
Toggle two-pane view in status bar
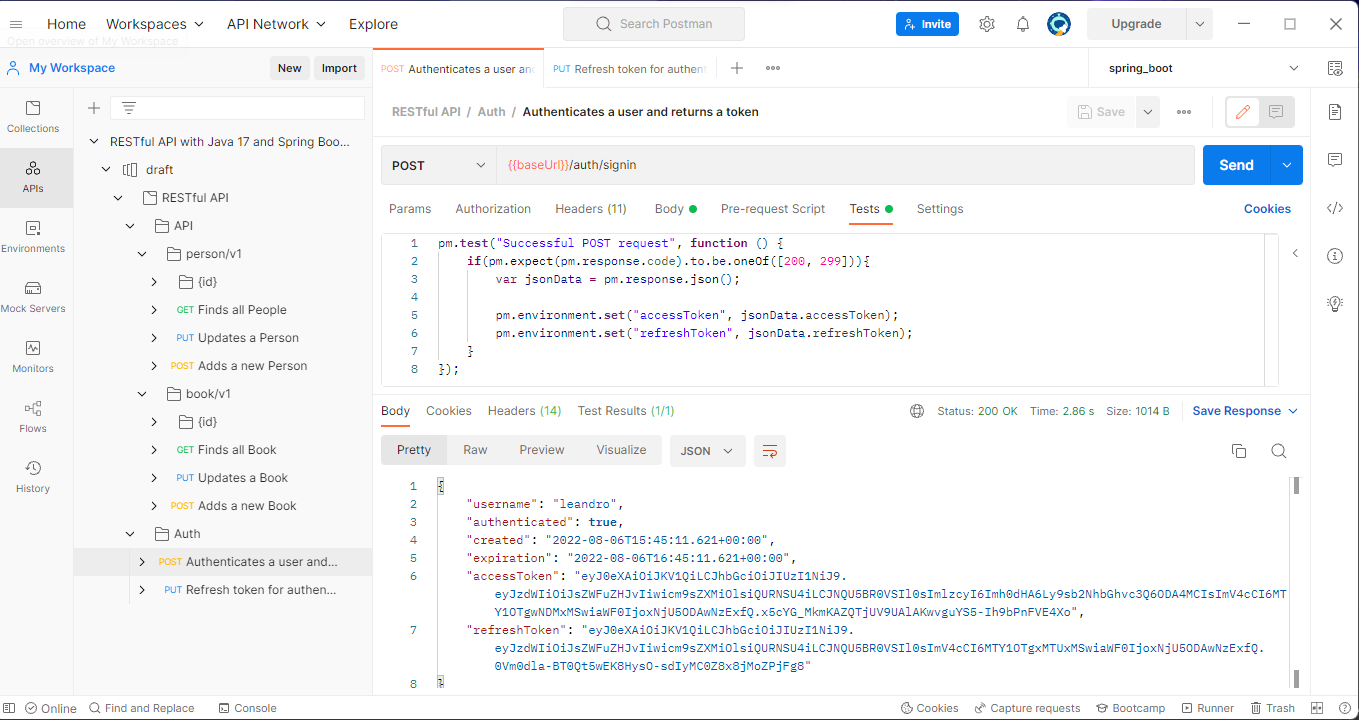pos(1317,708)
